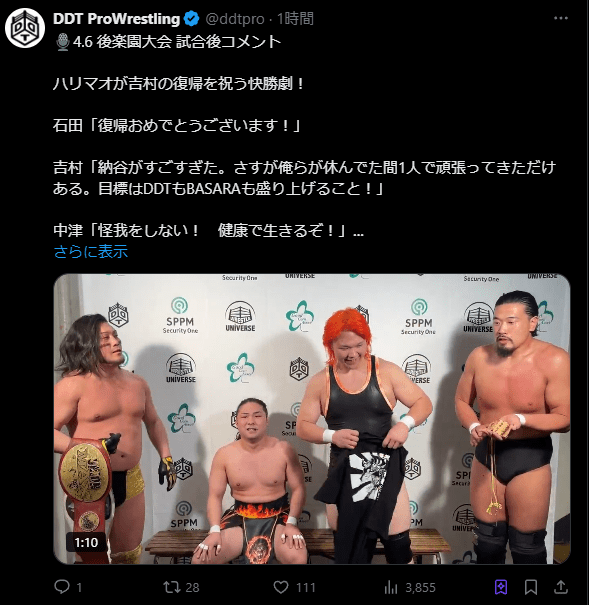589x605 pixels.
Task: Open the retweet options icon
Action: pyautogui.click(x=172, y=587)
